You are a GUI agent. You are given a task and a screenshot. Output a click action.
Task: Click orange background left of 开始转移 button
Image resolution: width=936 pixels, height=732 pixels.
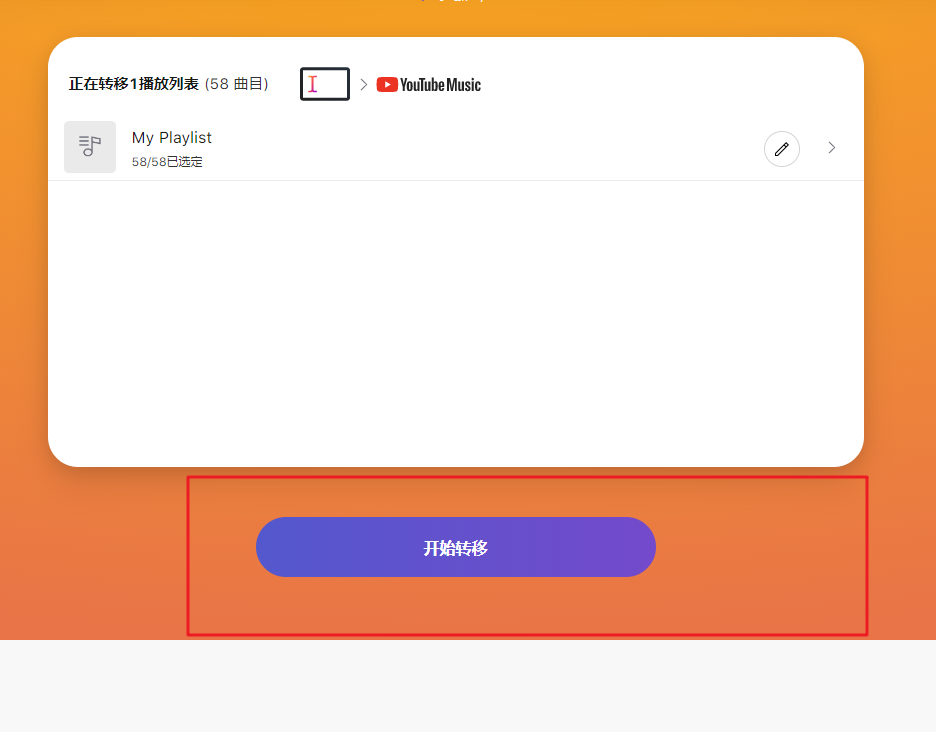point(120,547)
